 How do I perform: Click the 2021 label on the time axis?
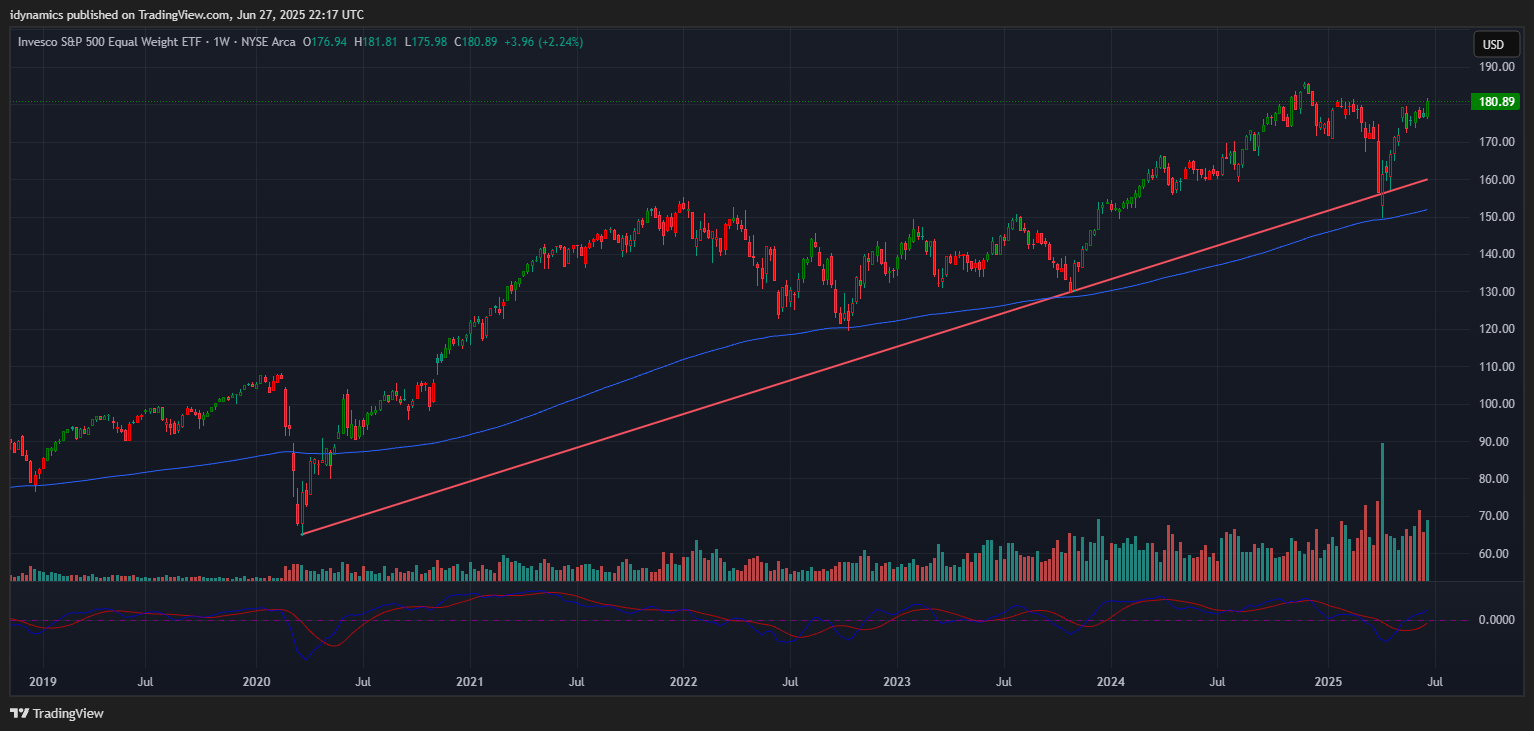(x=470, y=682)
